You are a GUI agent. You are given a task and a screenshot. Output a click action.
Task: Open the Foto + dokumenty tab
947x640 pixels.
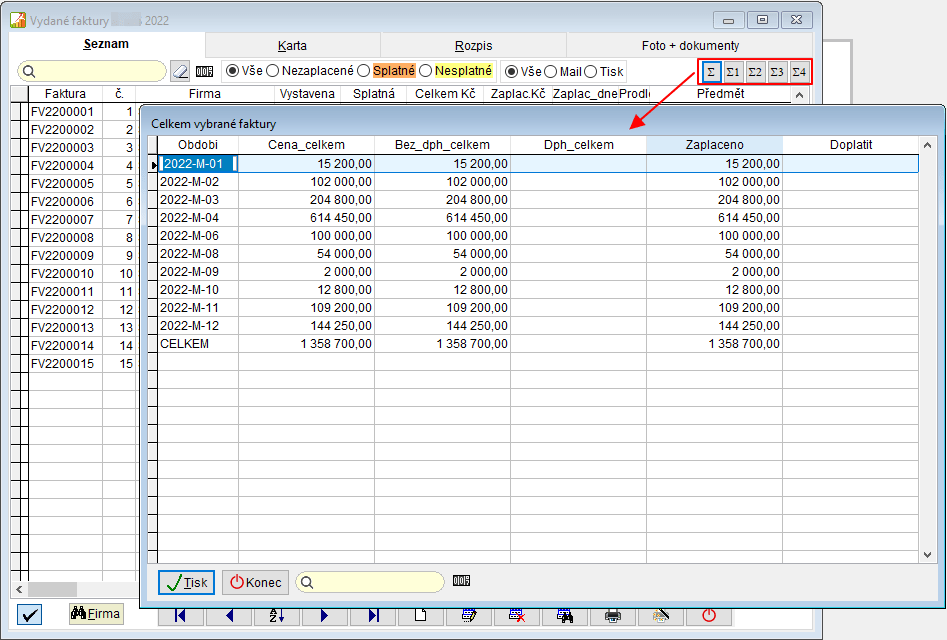click(x=690, y=46)
